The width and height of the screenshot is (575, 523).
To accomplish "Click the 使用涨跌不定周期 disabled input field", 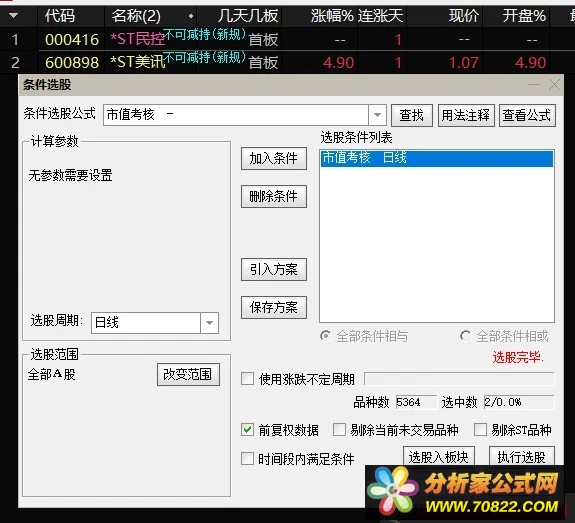I will point(459,378).
